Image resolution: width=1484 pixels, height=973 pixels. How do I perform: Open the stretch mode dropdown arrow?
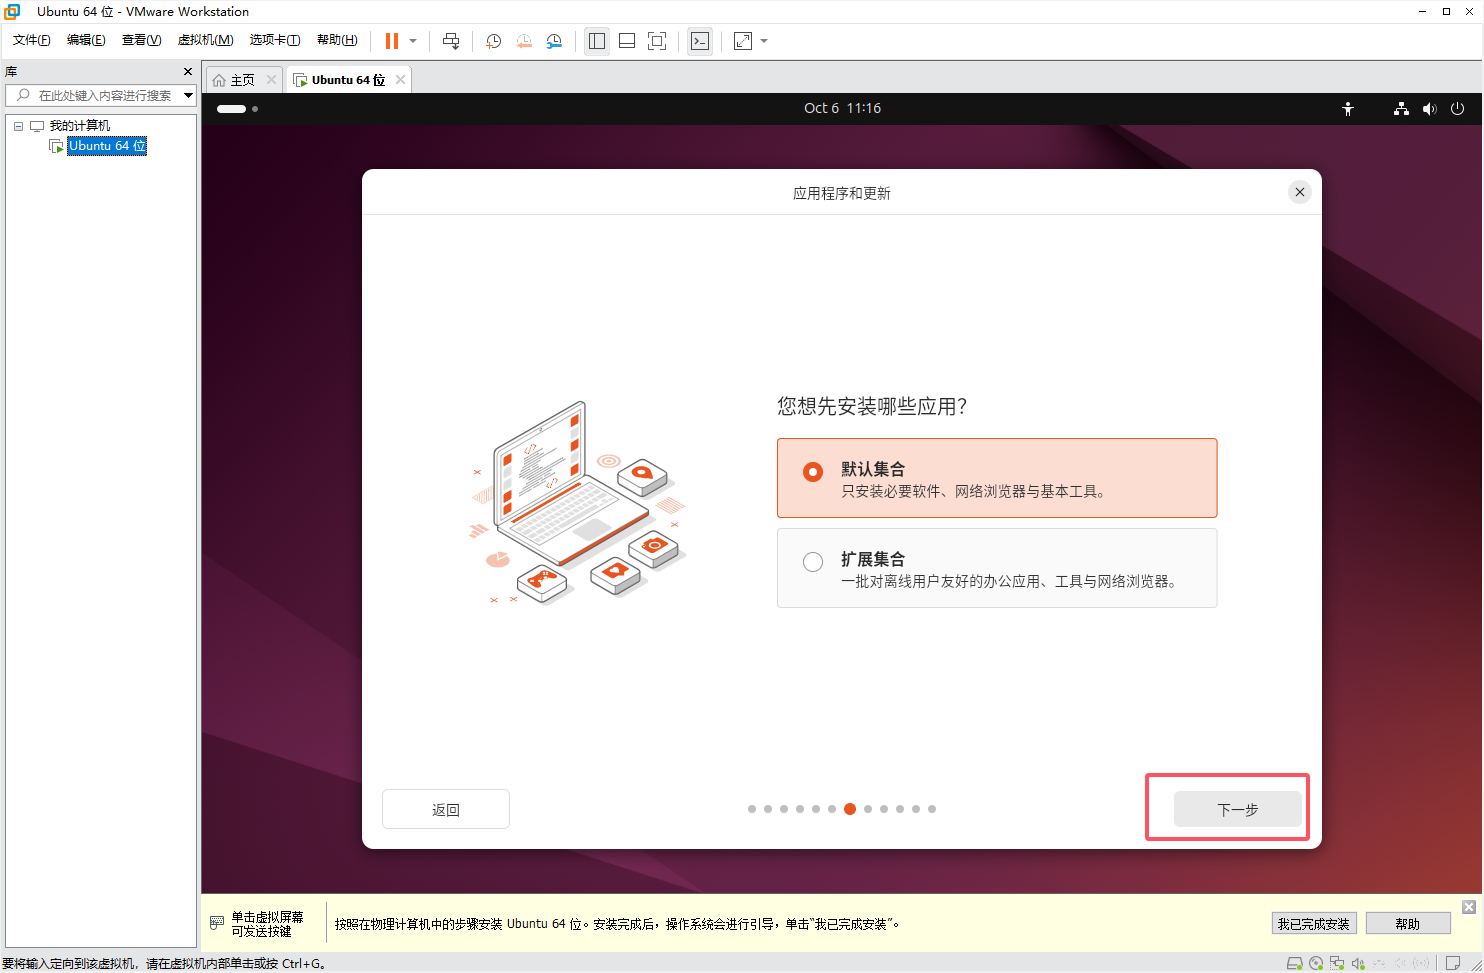point(764,41)
